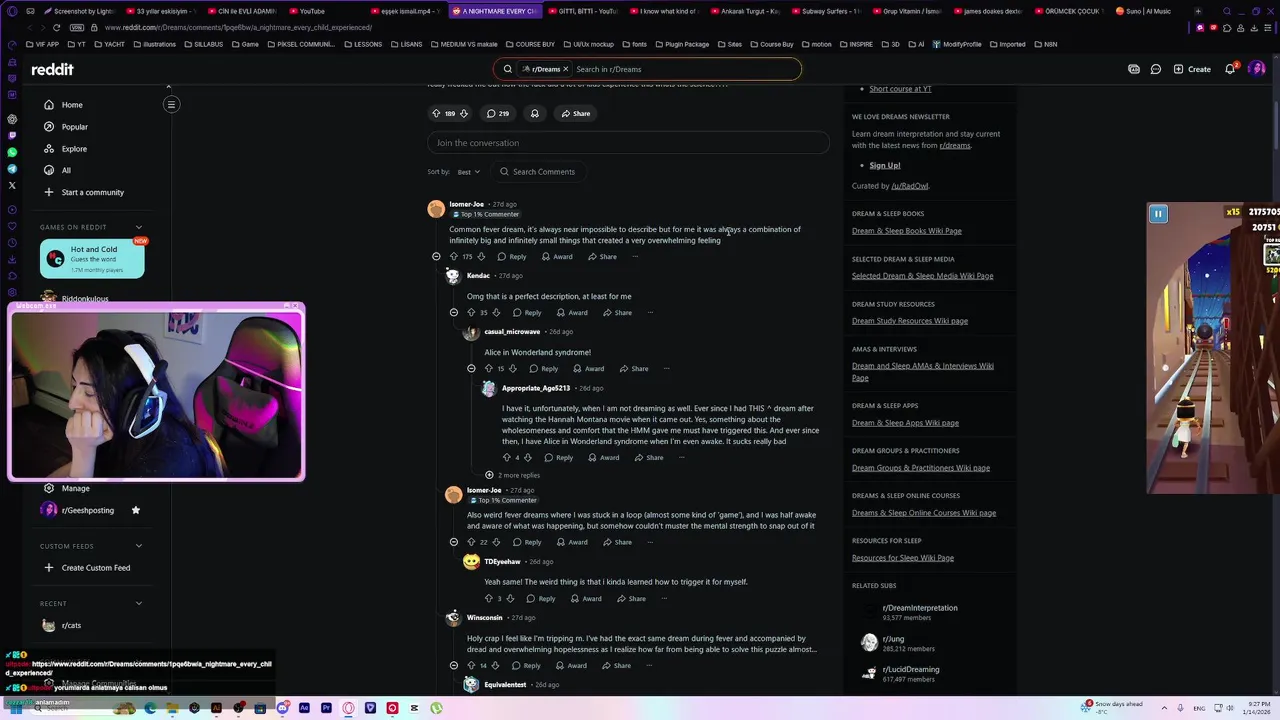Image resolution: width=1280 pixels, height=720 pixels.
Task: Collapse the Isomer-Joe fever dream comment thread
Action: [x=436, y=257]
